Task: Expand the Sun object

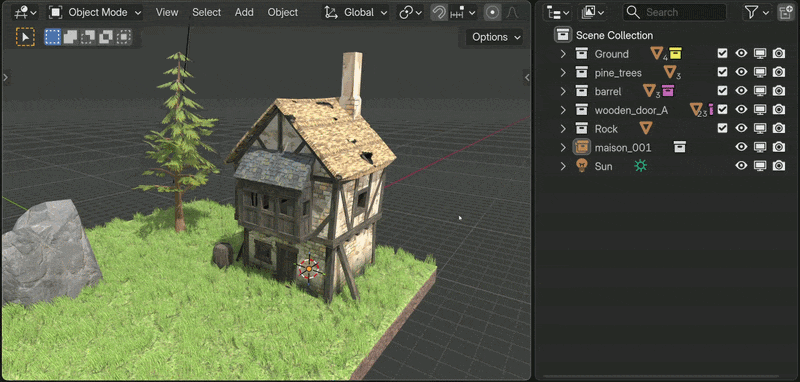Action: 563,166
